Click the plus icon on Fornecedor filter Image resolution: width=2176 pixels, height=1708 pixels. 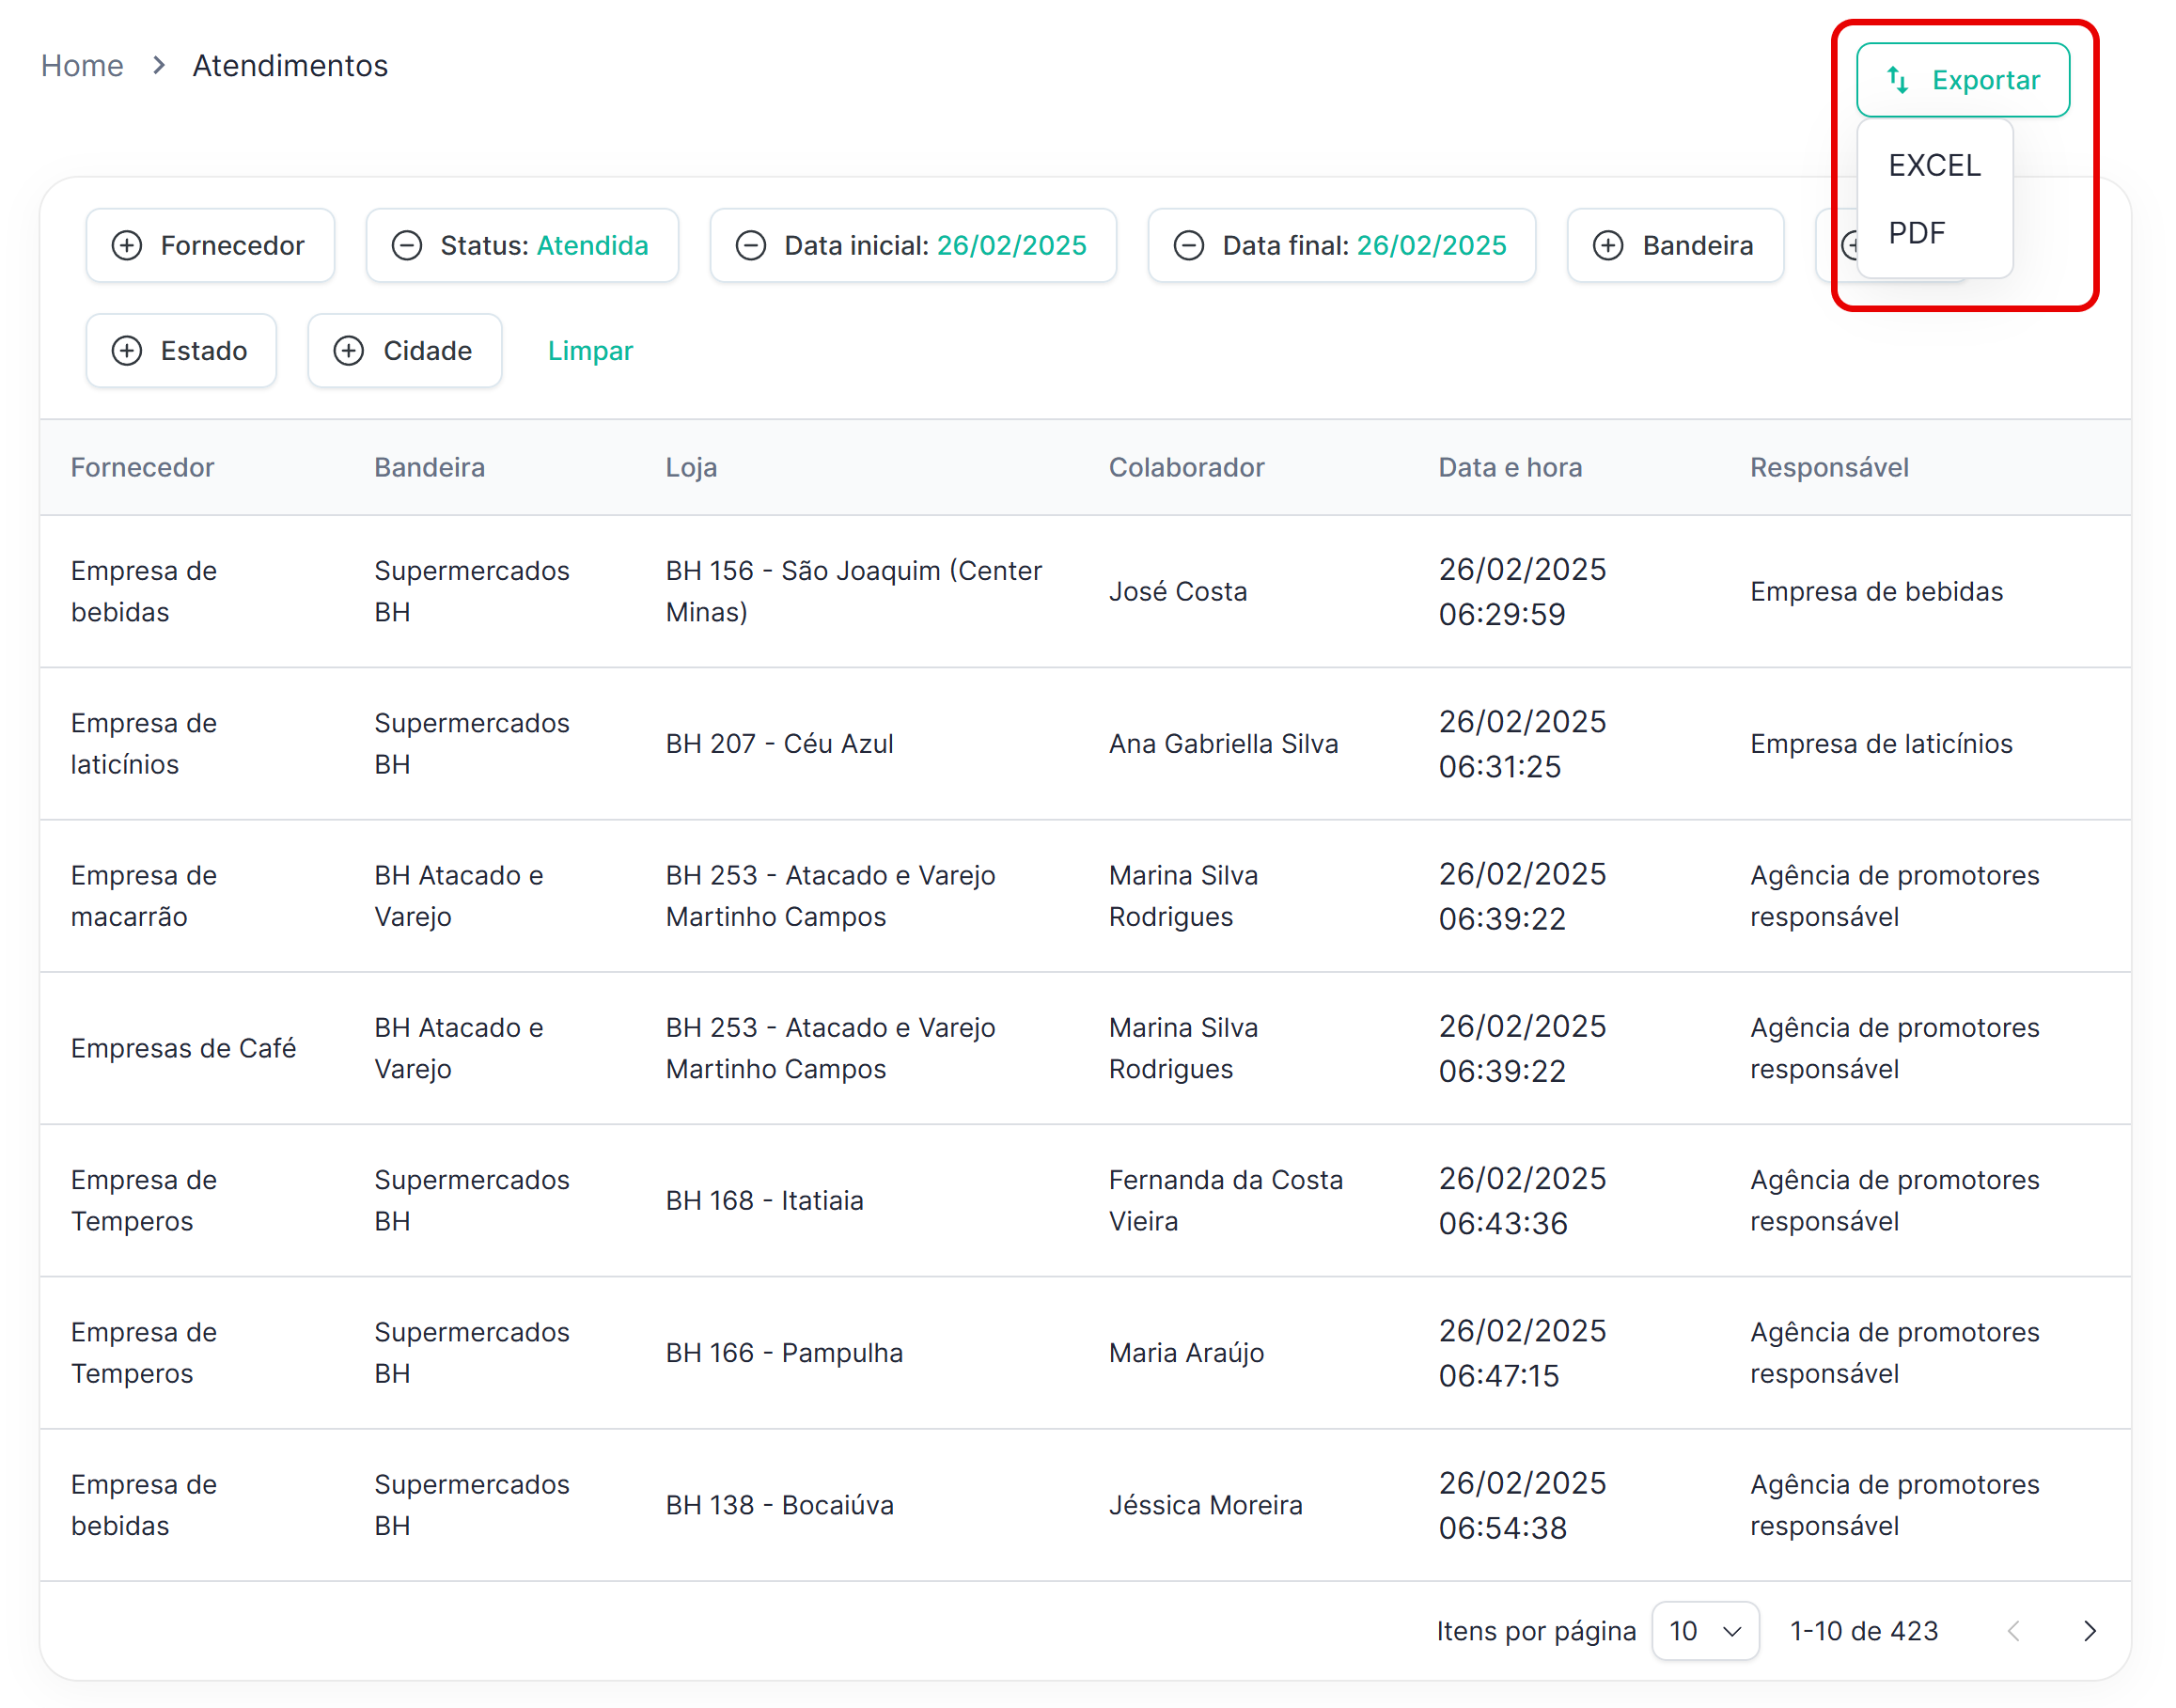(127, 245)
